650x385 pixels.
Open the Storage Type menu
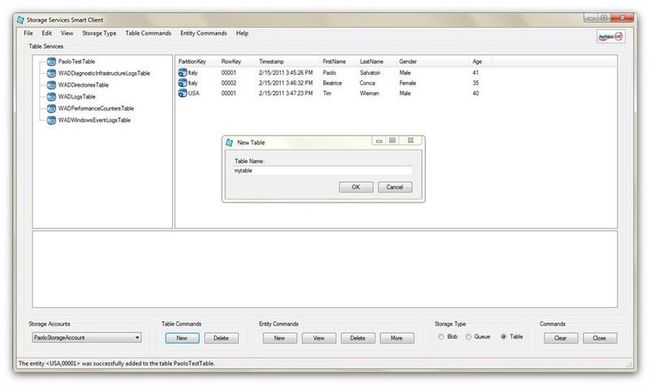pyautogui.click(x=99, y=33)
